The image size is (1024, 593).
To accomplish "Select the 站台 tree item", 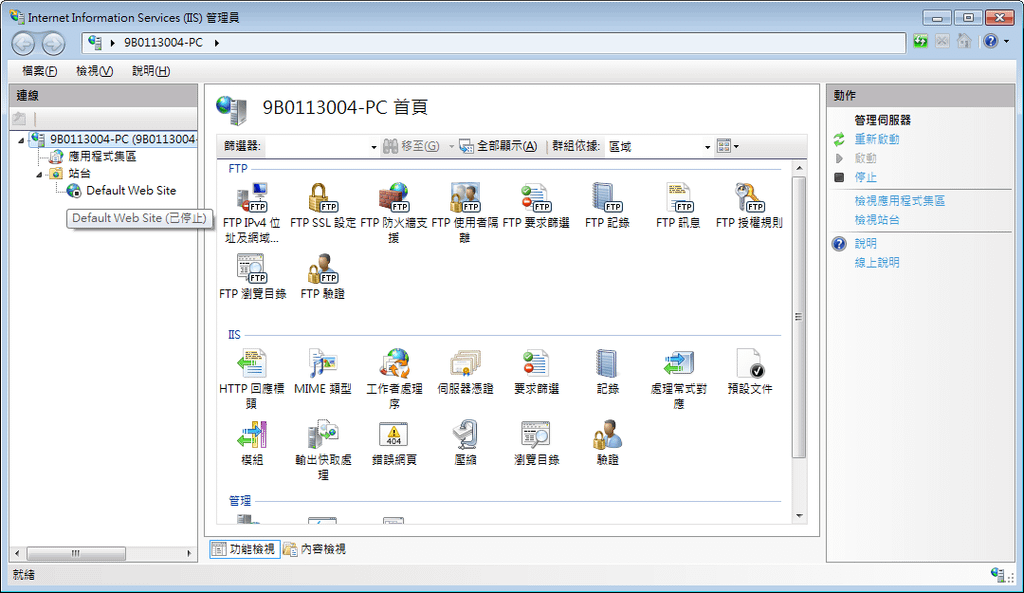I will (79, 174).
